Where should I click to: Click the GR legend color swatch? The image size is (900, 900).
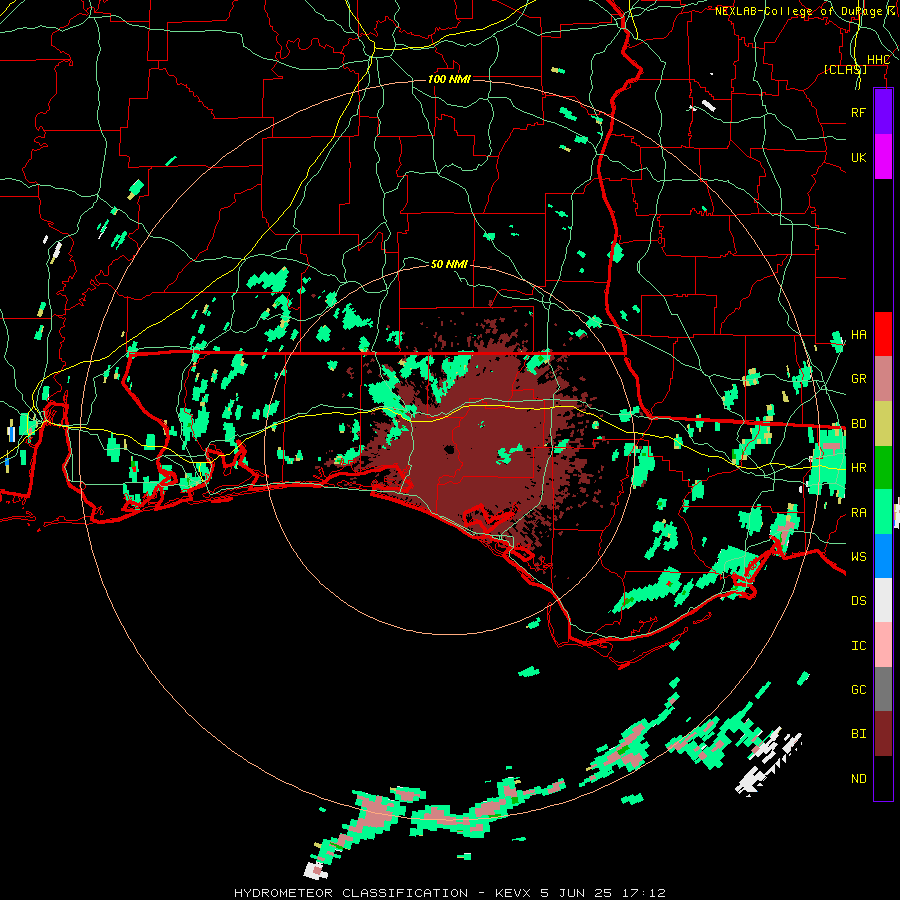click(883, 379)
